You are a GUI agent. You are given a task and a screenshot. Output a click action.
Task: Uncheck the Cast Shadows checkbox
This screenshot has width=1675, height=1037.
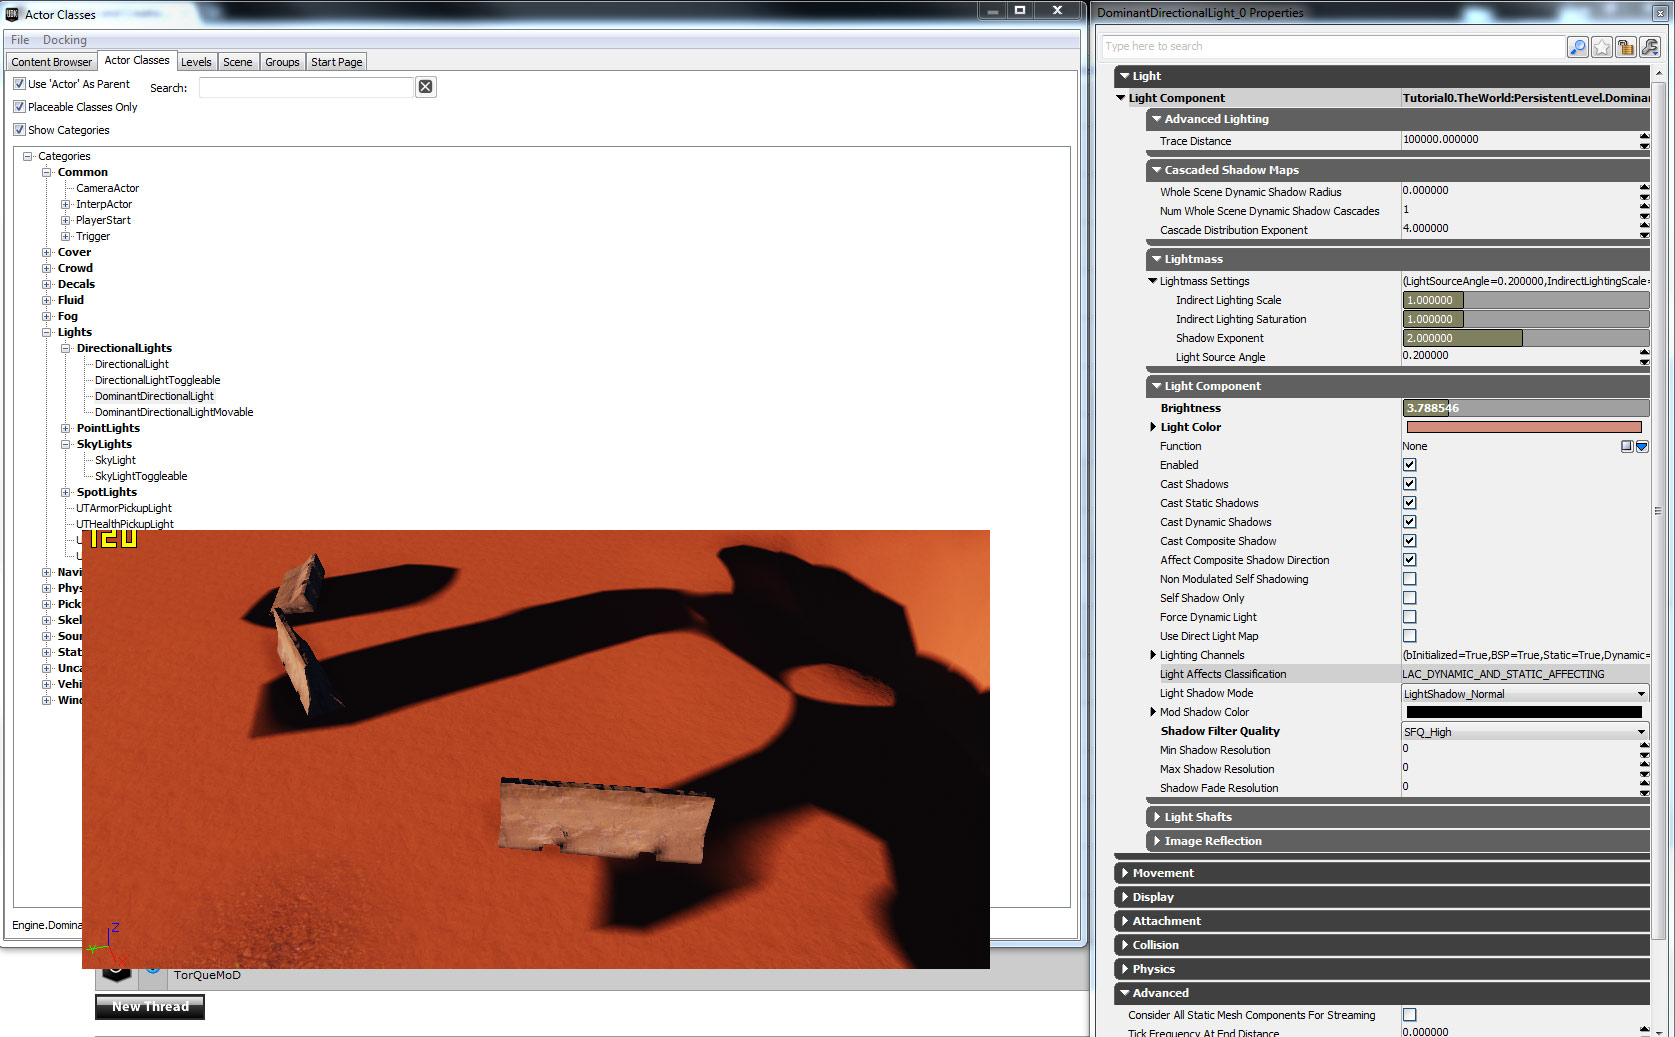(1409, 484)
